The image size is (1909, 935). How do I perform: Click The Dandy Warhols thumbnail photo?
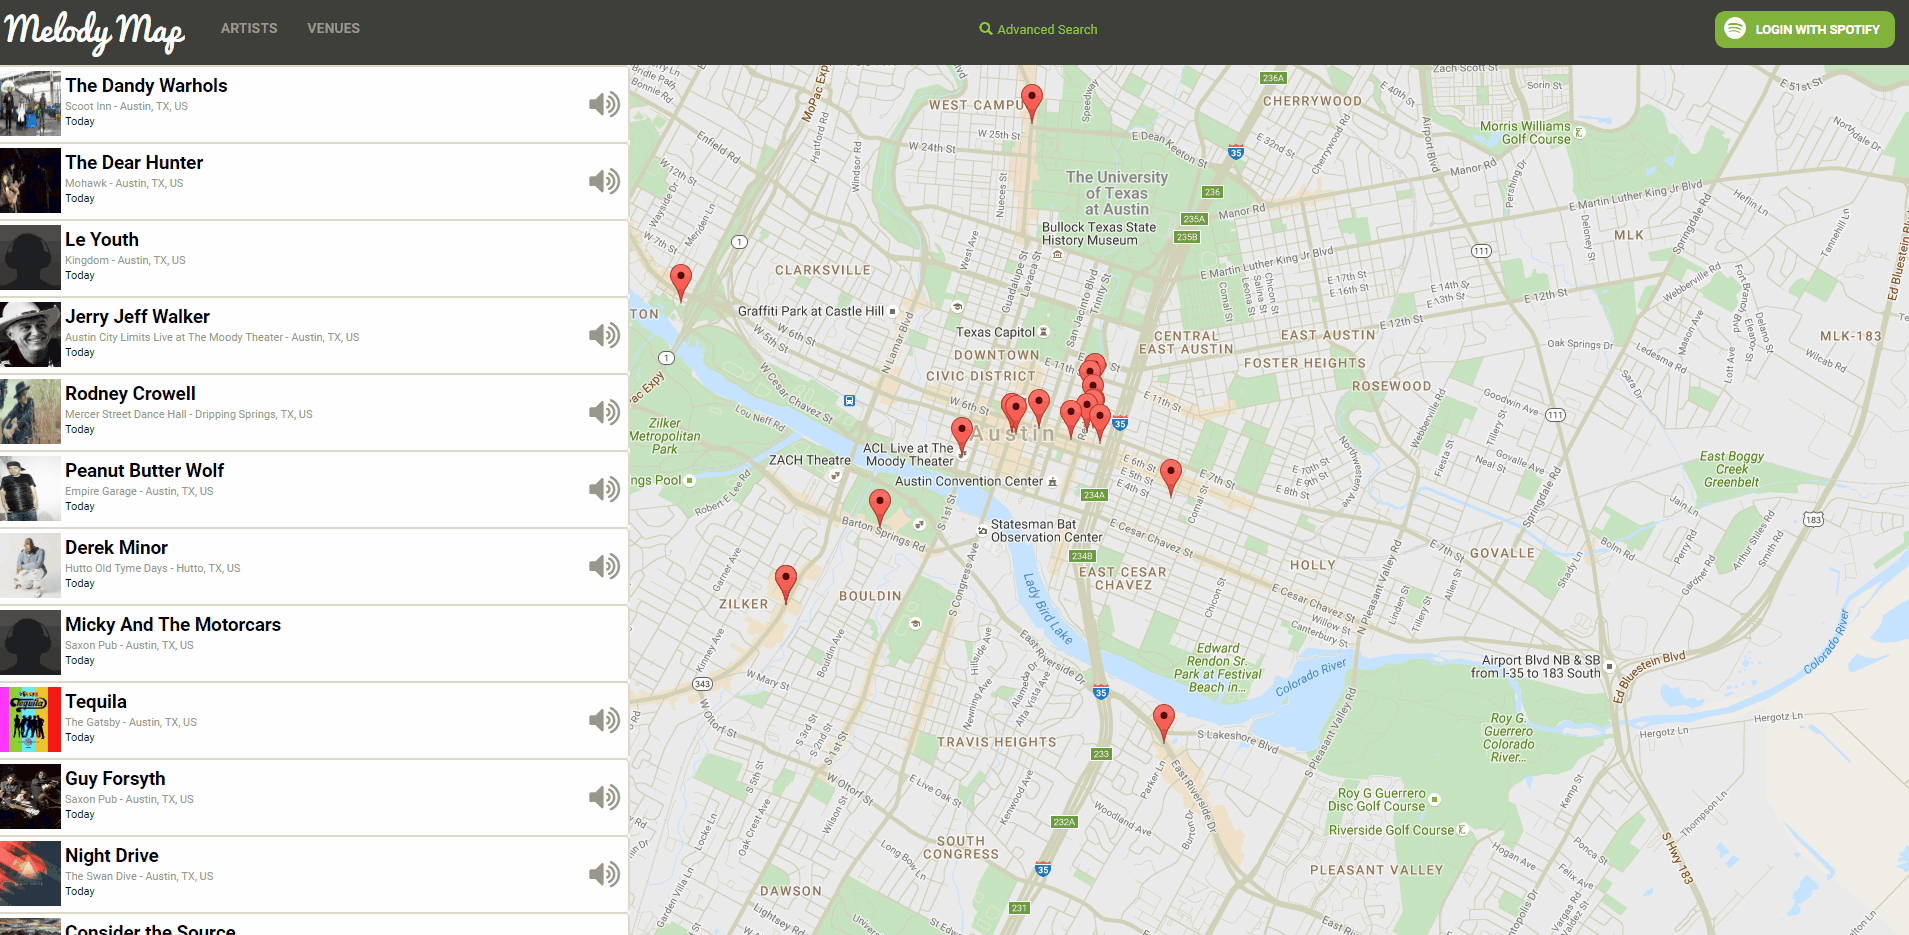(30, 104)
